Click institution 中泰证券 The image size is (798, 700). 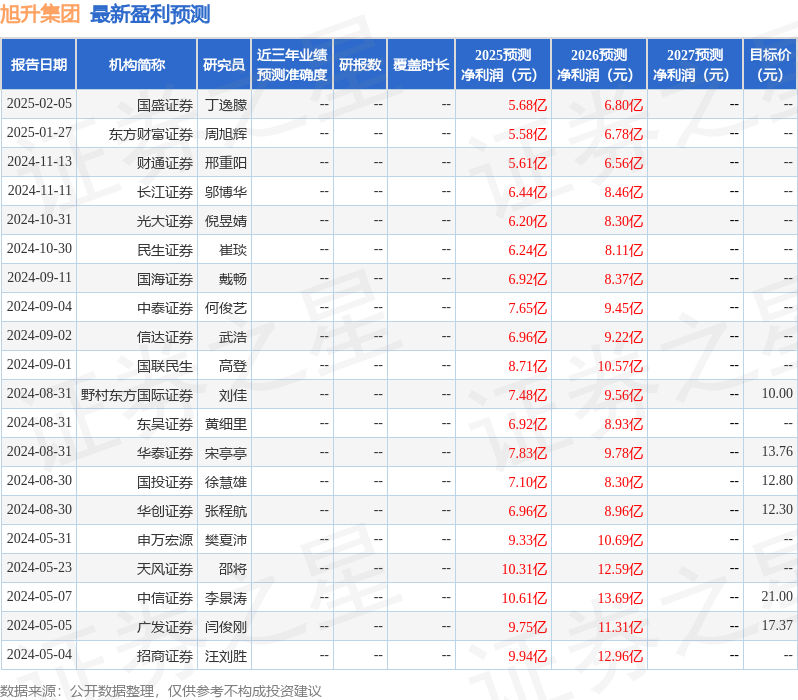coord(165,309)
